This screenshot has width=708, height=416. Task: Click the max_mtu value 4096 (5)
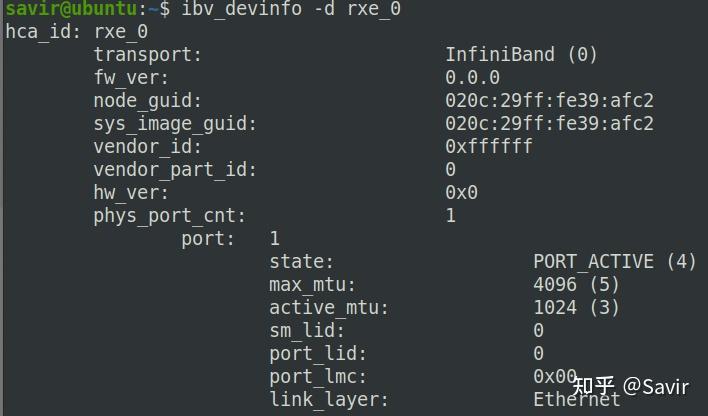tap(577, 285)
